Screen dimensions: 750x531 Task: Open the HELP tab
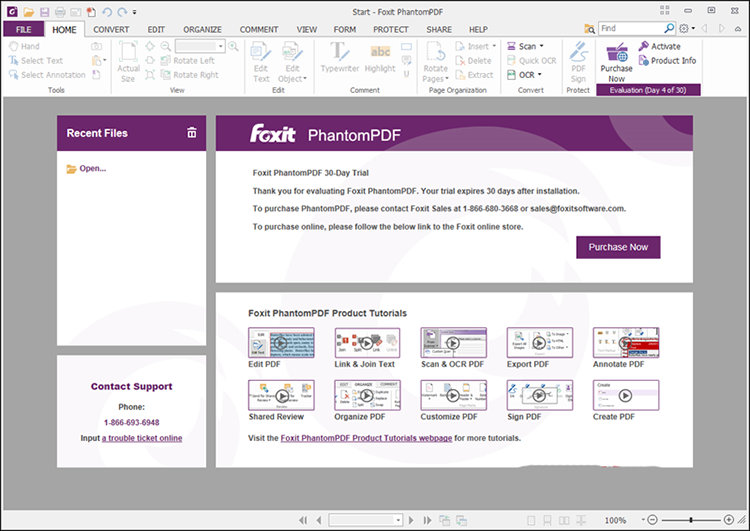(478, 29)
